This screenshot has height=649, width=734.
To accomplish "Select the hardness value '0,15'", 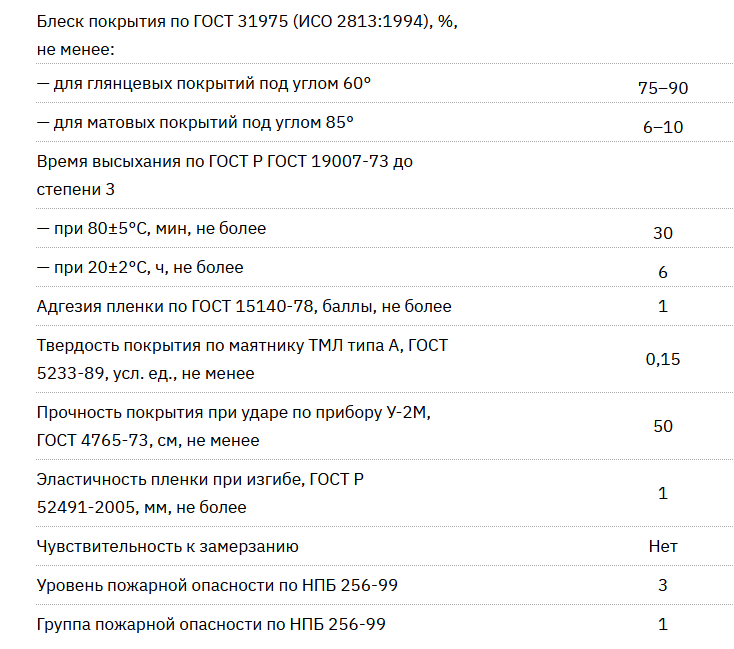I will coord(663,359).
